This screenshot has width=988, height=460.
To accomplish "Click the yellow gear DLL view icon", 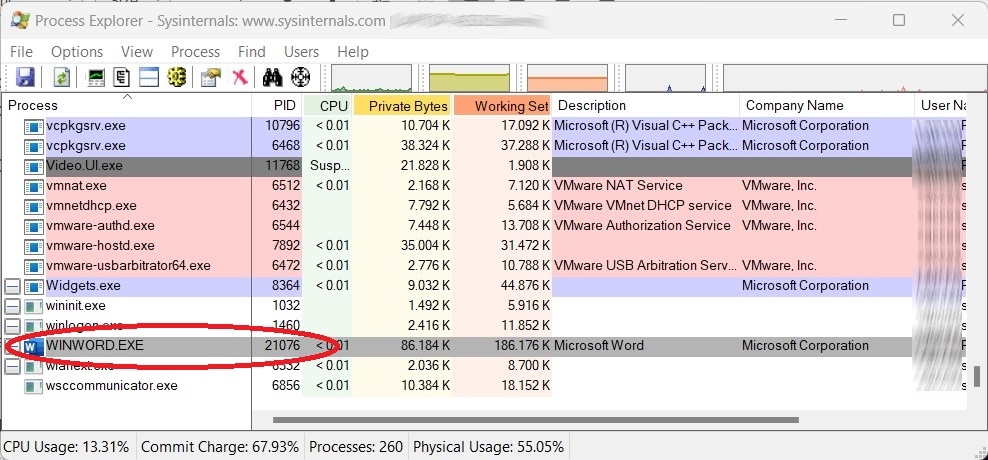I will point(176,78).
